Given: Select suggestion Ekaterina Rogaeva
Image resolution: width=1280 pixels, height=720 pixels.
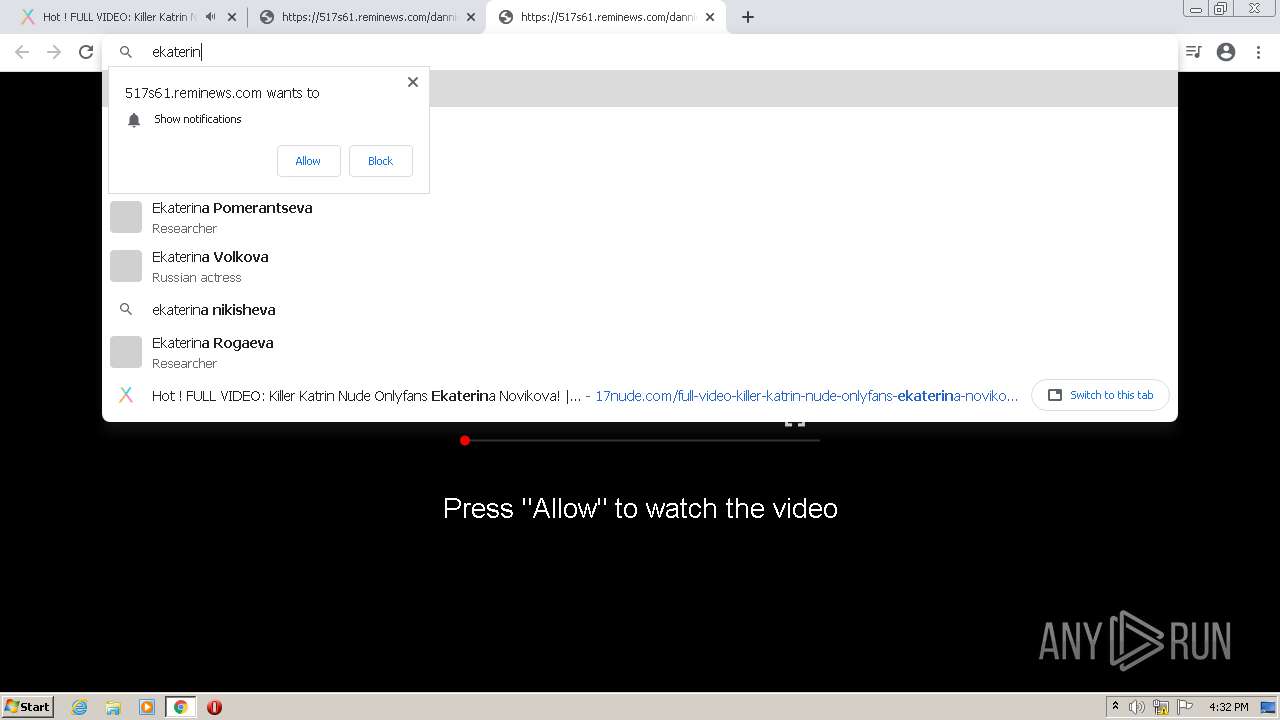Looking at the screenshot, I should [x=640, y=352].
